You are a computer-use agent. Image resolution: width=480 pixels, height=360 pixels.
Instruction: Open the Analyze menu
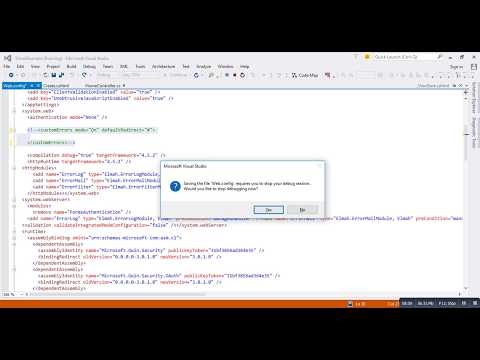coord(203,66)
